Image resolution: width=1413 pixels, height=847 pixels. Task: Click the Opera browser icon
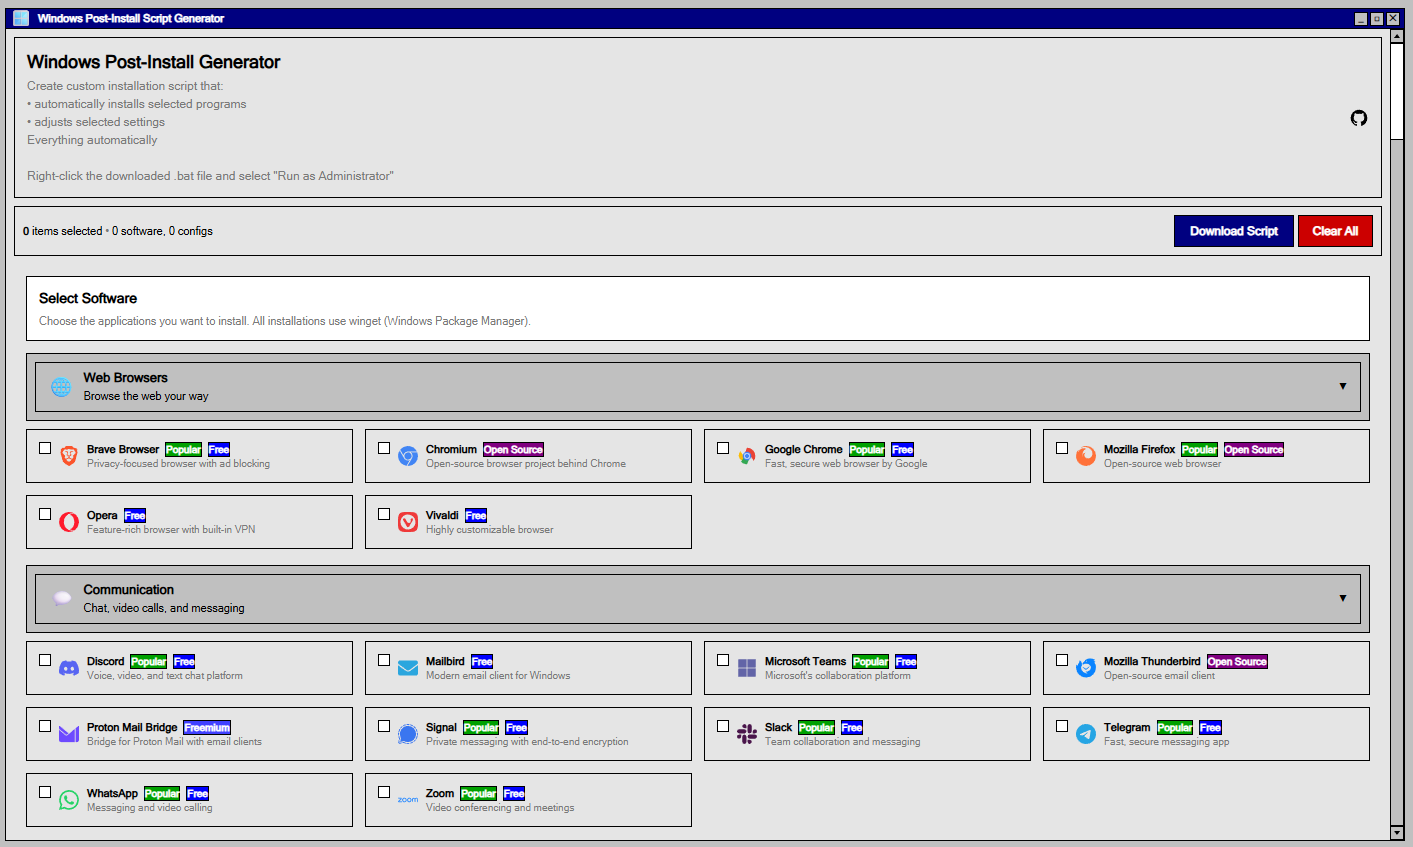[67, 521]
